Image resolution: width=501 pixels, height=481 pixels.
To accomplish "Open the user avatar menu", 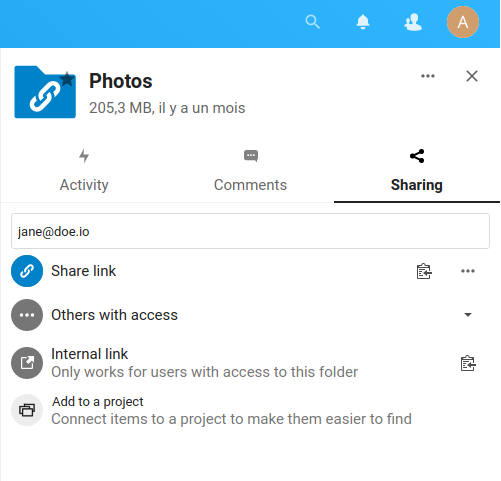I will point(463,22).
